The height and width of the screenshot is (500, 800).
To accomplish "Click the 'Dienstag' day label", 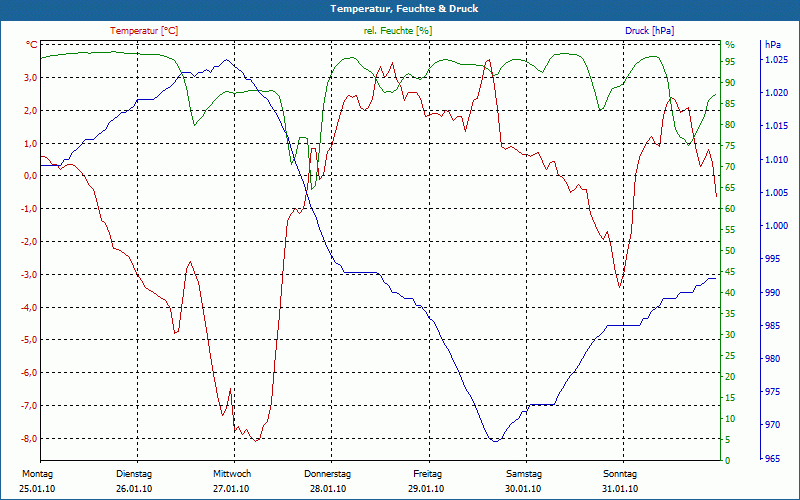I will pyautogui.click(x=134, y=474).
